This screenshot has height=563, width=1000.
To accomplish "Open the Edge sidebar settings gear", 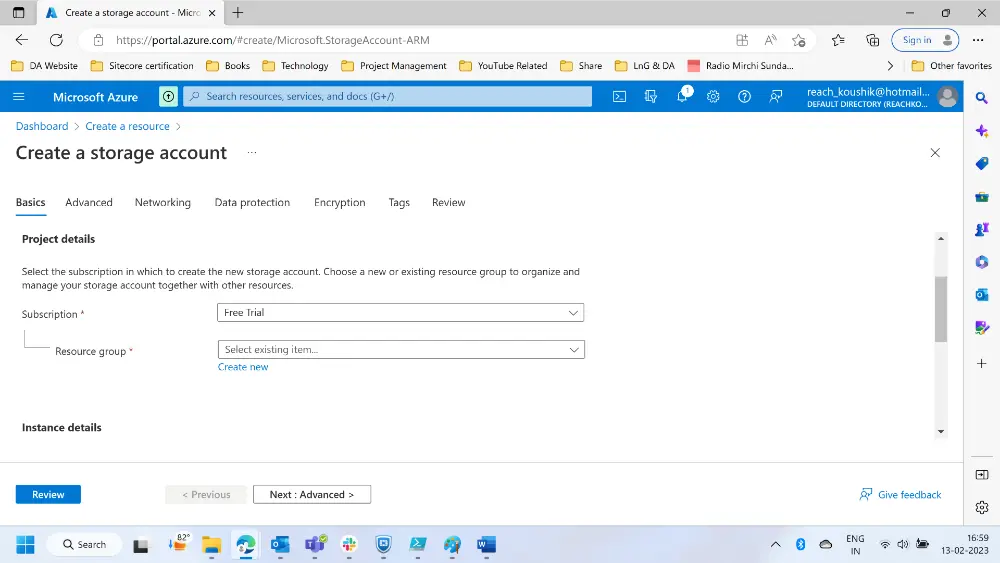I will 982,508.
